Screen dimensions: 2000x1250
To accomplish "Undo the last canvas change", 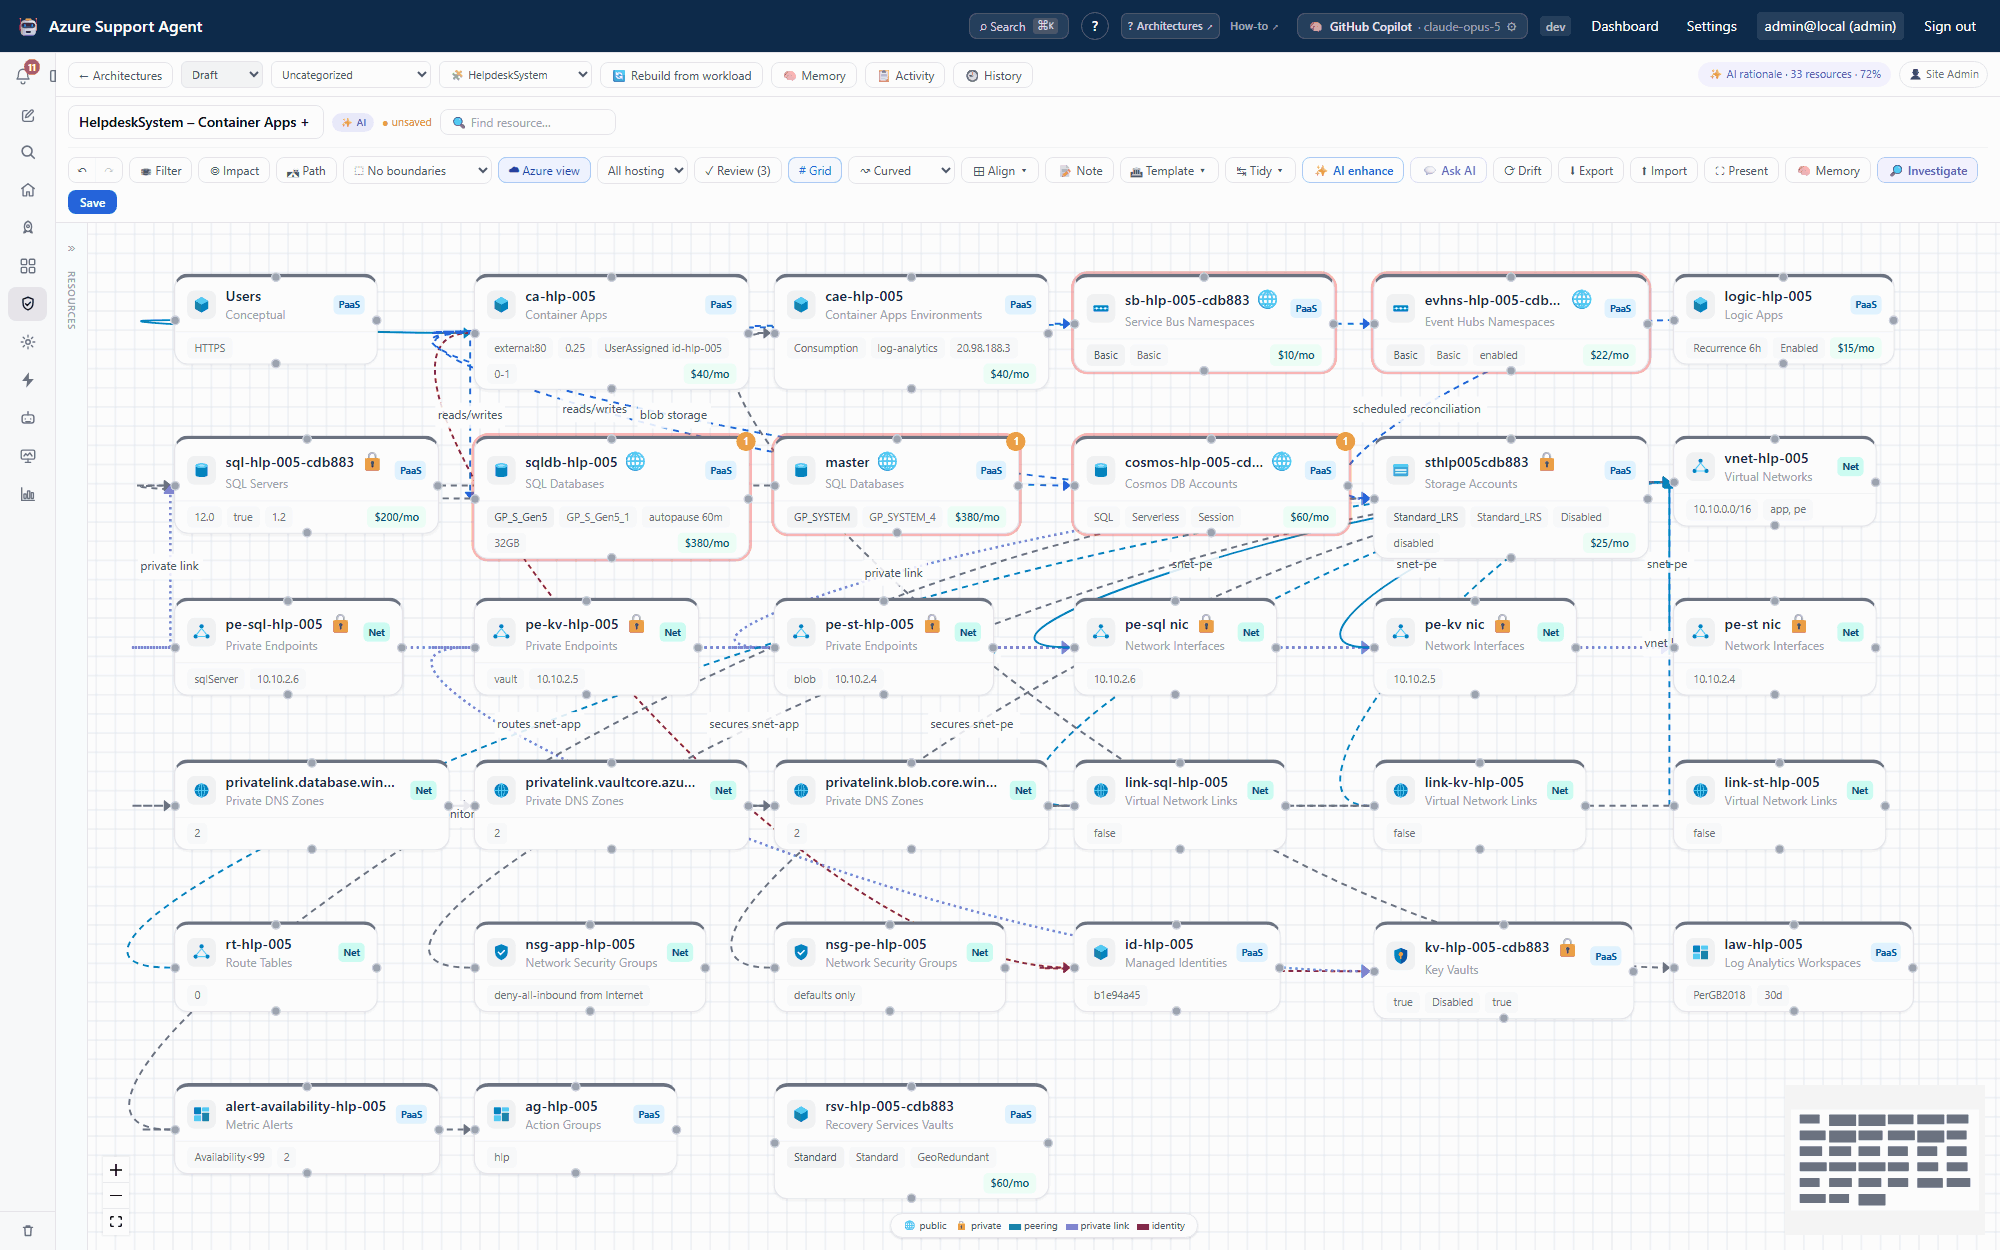I will pyautogui.click(x=82, y=171).
